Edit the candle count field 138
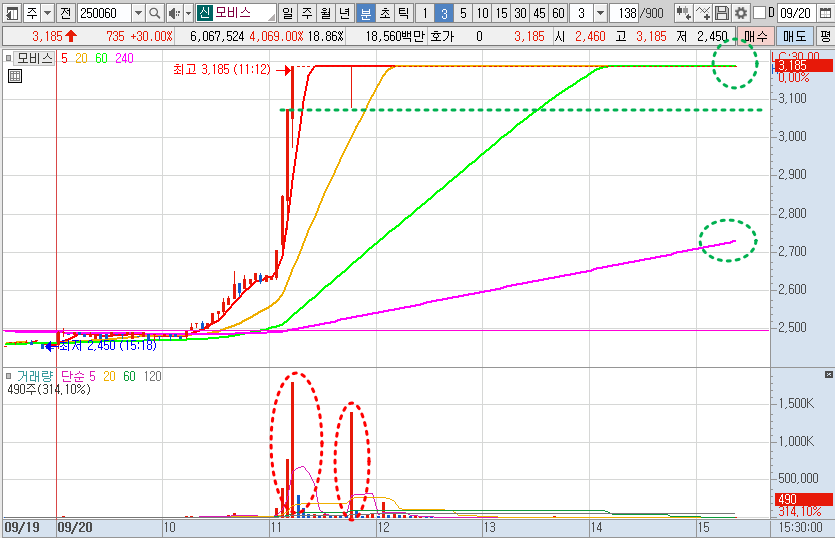Viewport: 835px width, 538px height. pos(627,13)
